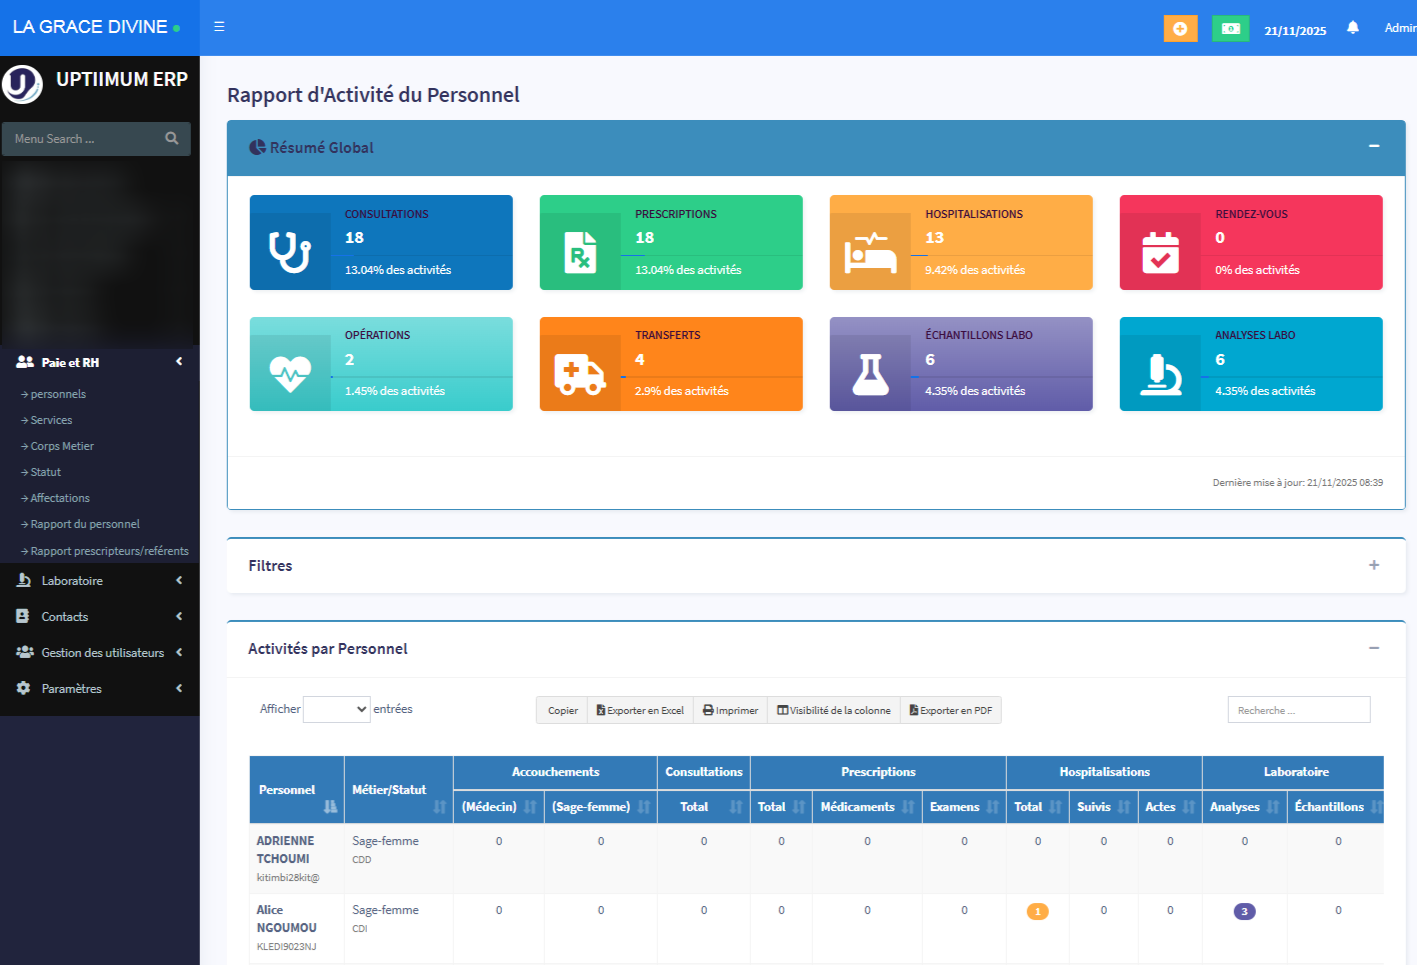Screen dimensions: 1417x965
Task: Open the Afficher entrées dropdown
Action: (337, 708)
